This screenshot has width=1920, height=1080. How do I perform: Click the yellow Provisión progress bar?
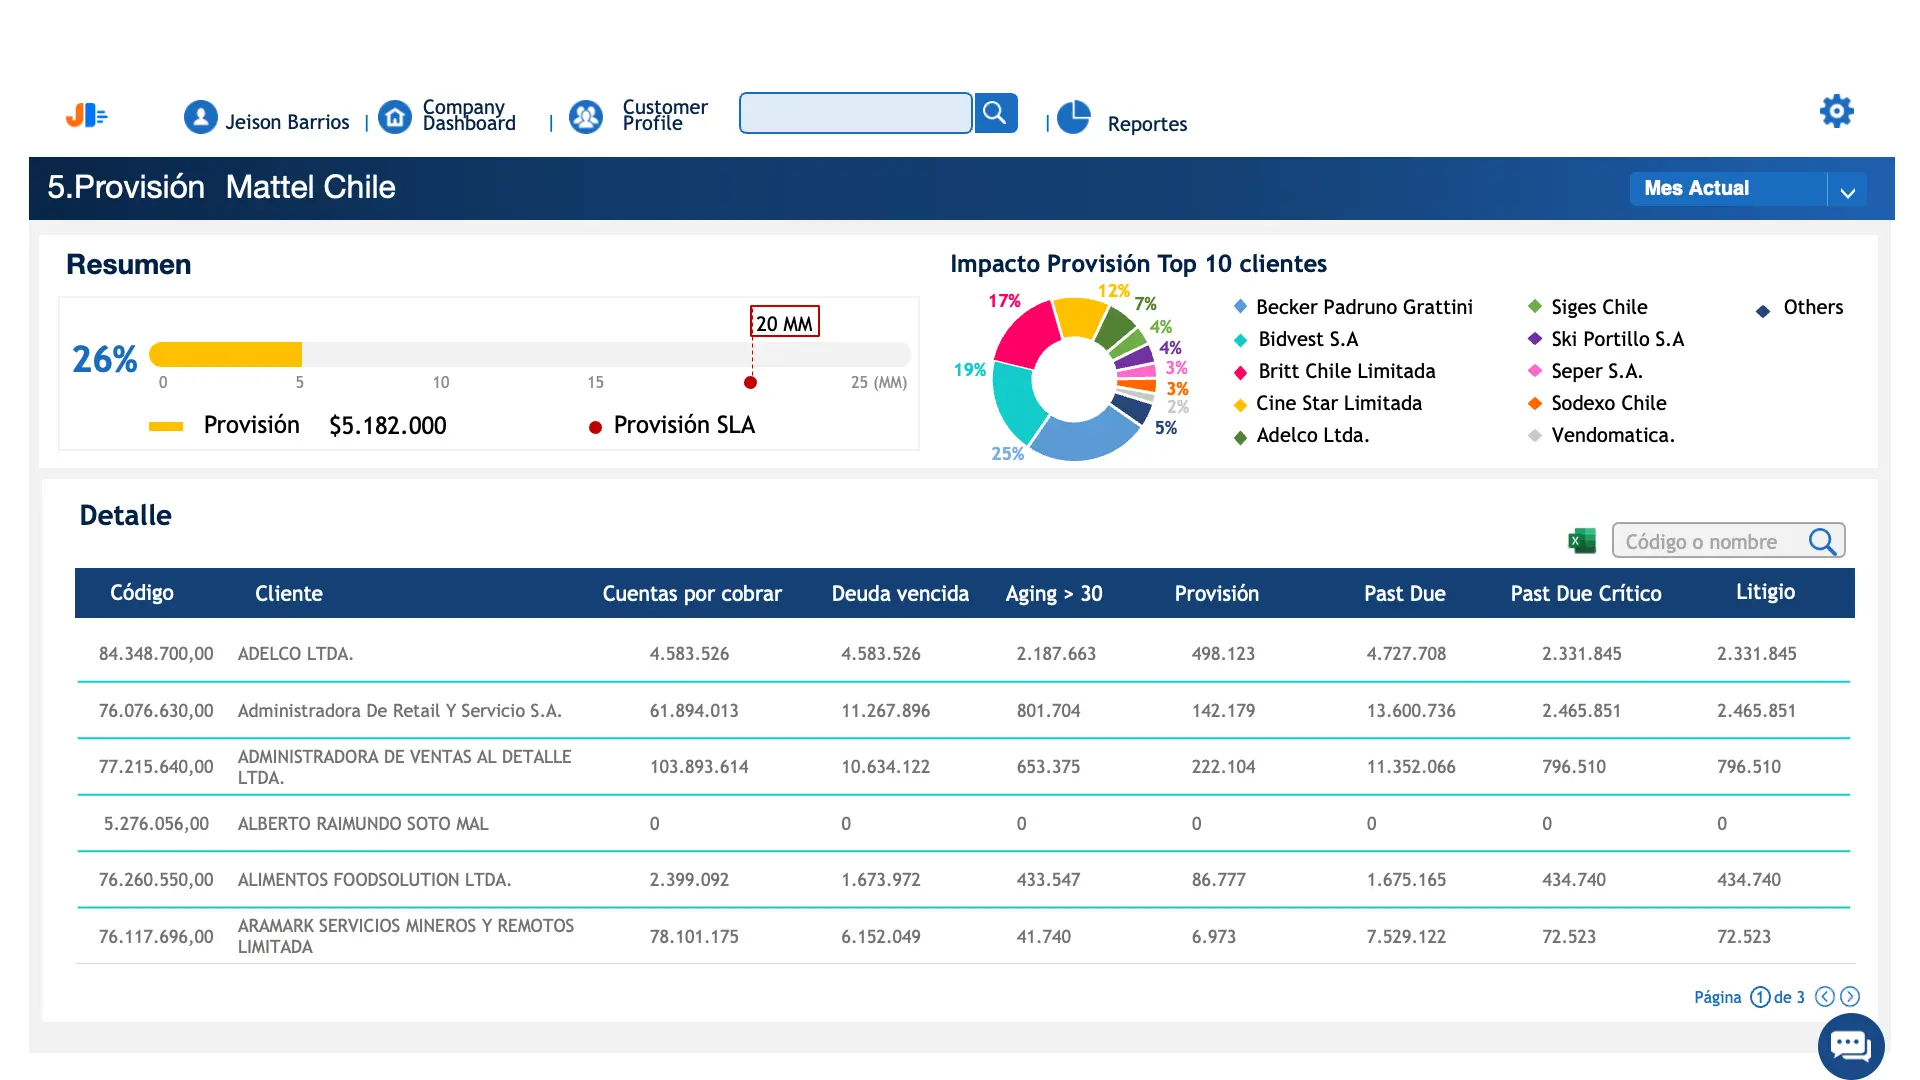point(226,354)
